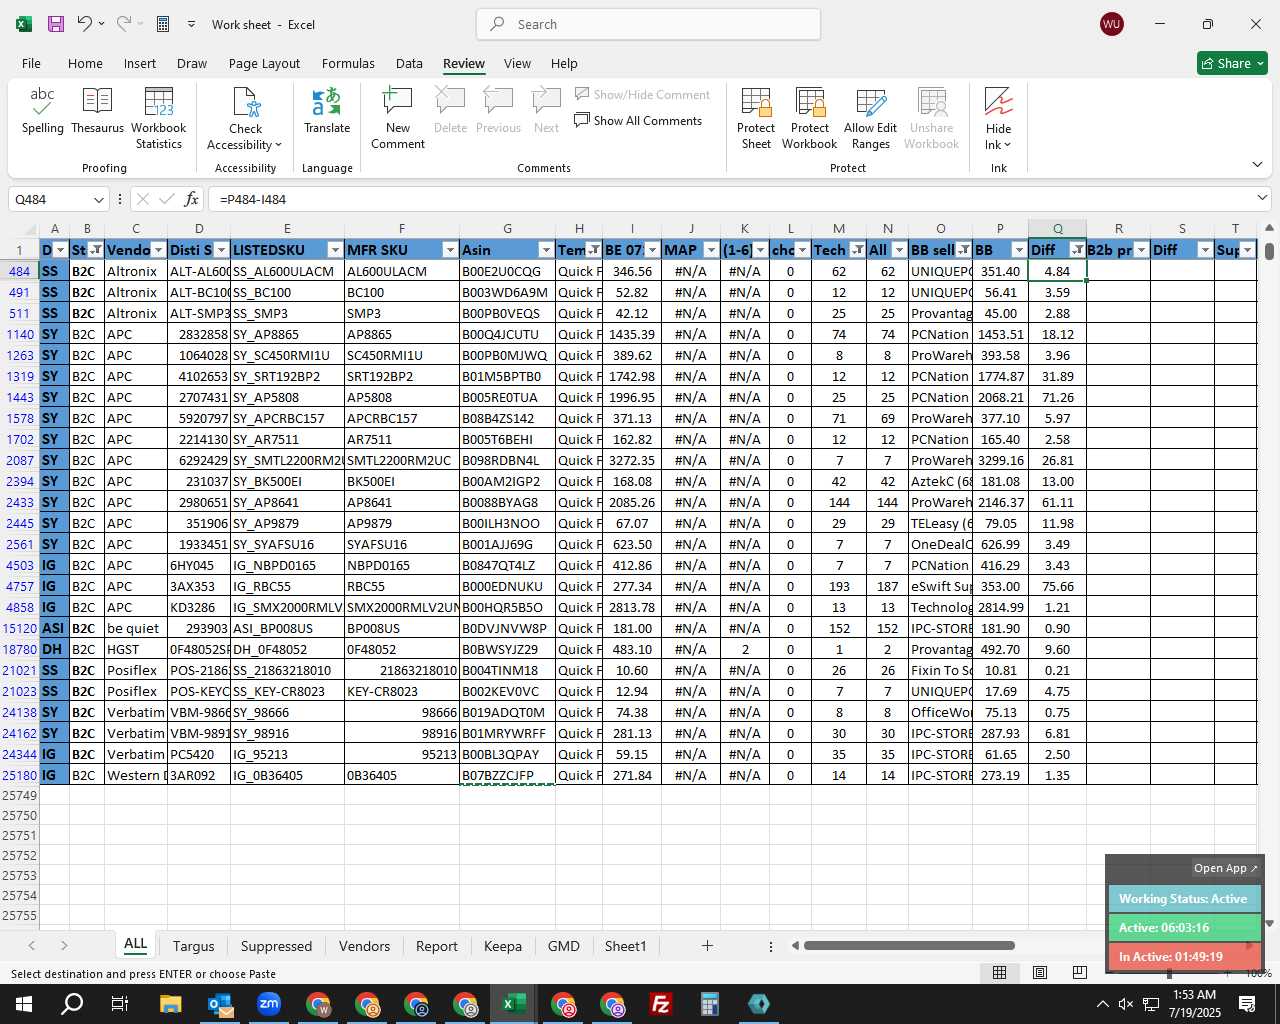Click the vertical scrollbar thumb

(1269, 251)
